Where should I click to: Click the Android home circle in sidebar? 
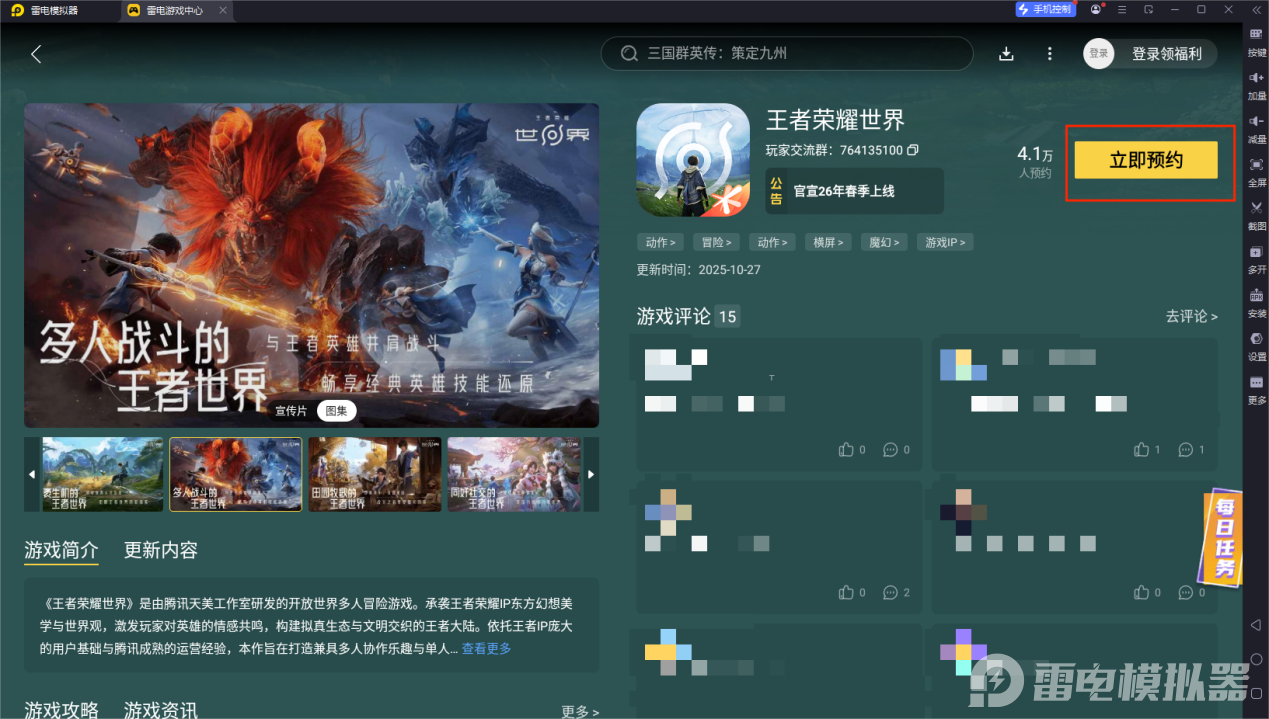[x=1256, y=659]
